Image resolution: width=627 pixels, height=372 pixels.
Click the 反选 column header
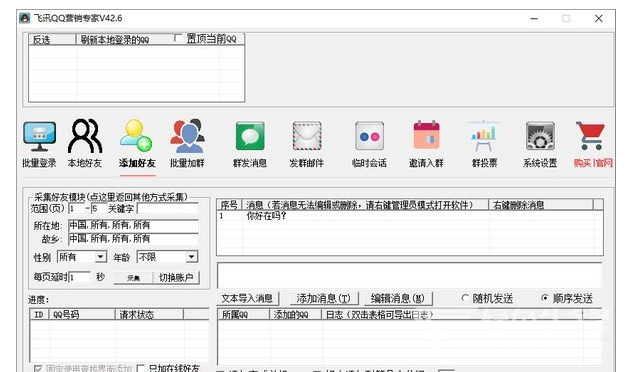click(x=52, y=39)
